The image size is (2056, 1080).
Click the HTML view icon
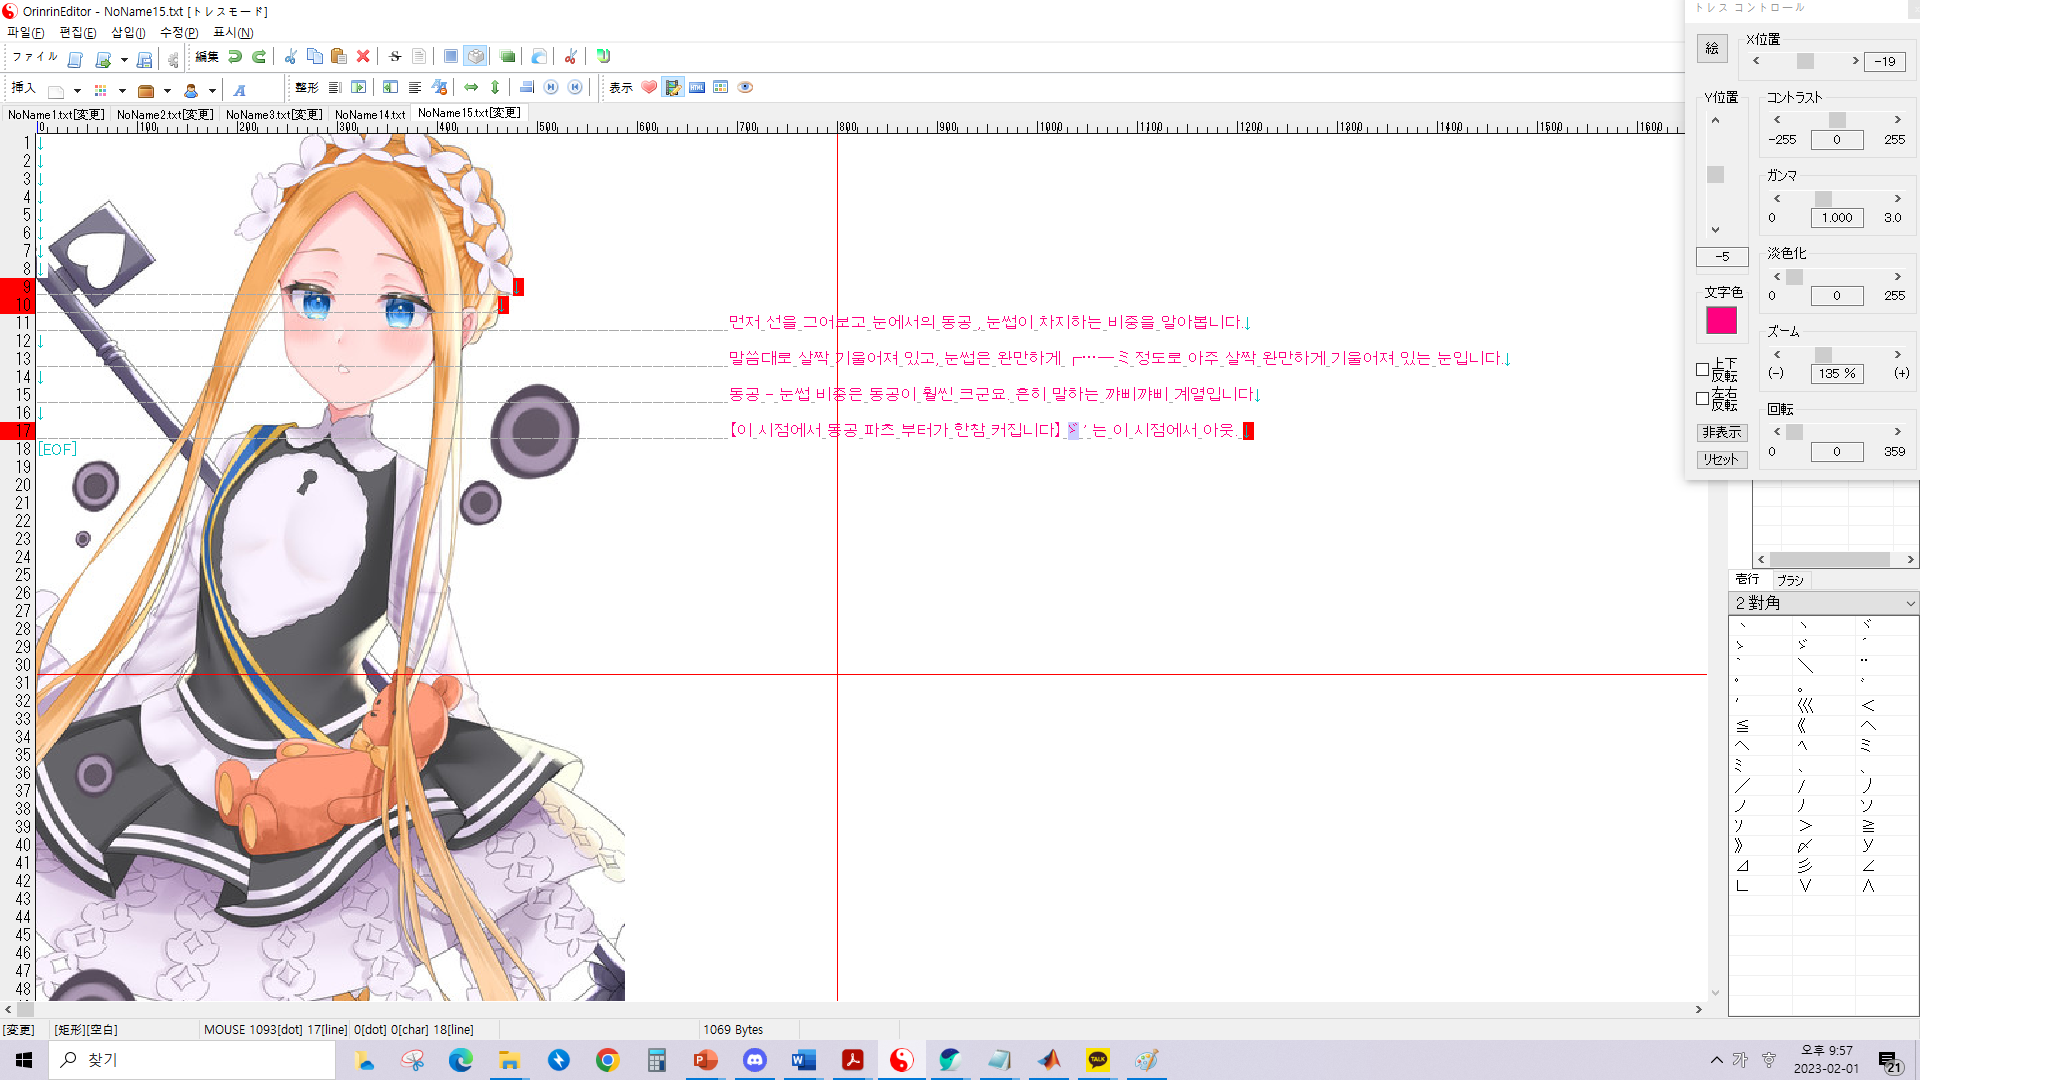697,88
